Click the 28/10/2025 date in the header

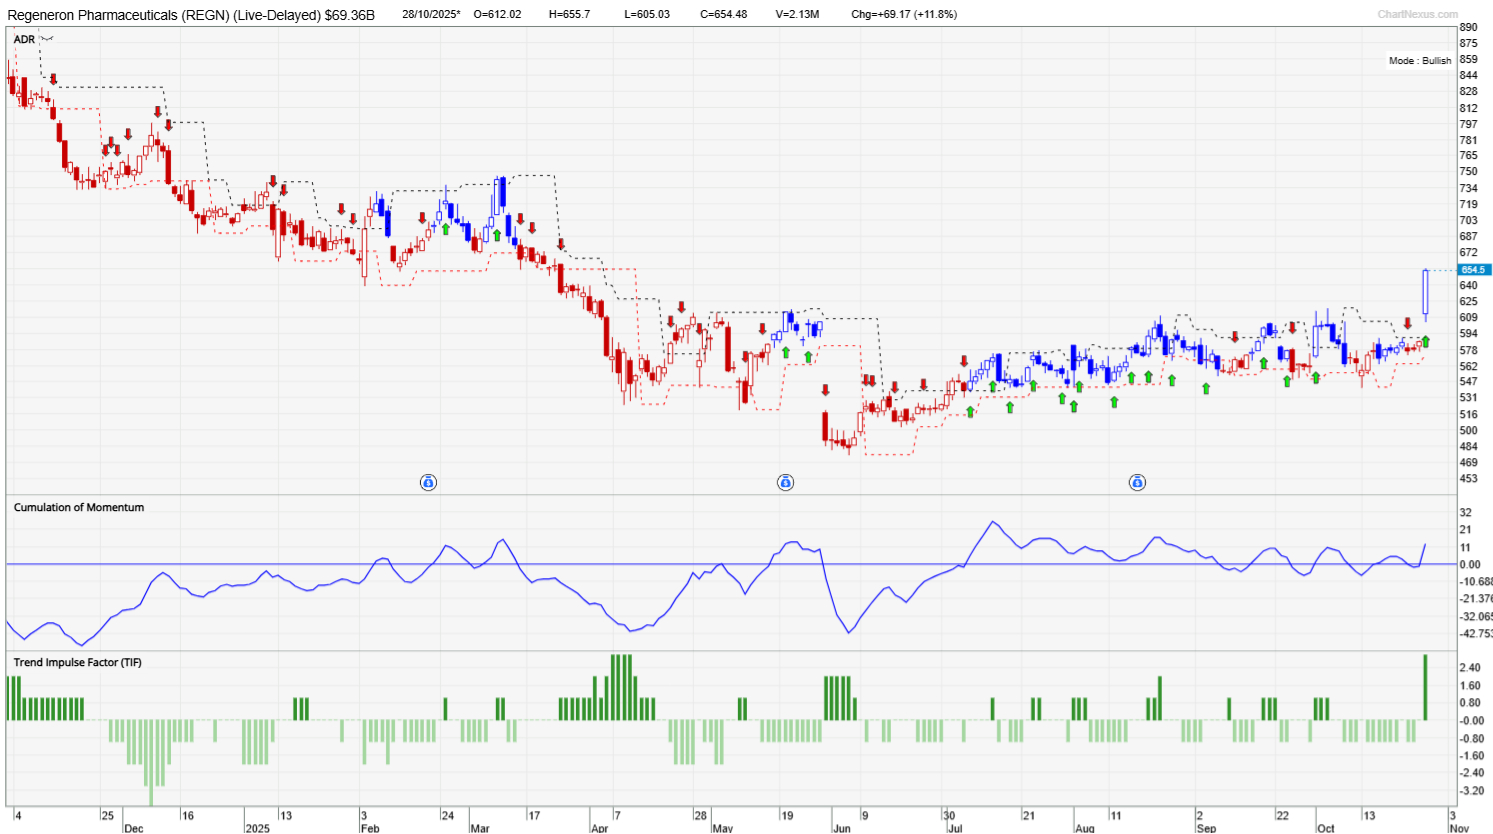tap(431, 14)
